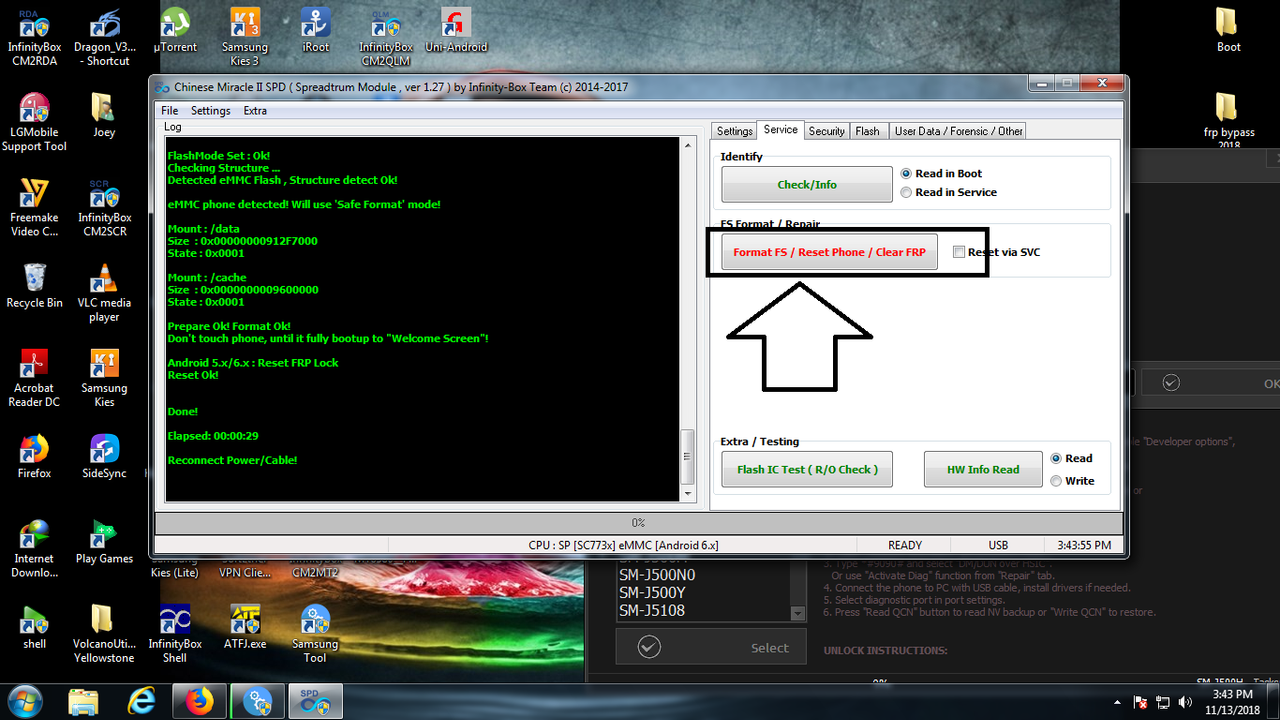Select SM-J5108 in background model list
The image size is (1280, 720).
(652, 611)
